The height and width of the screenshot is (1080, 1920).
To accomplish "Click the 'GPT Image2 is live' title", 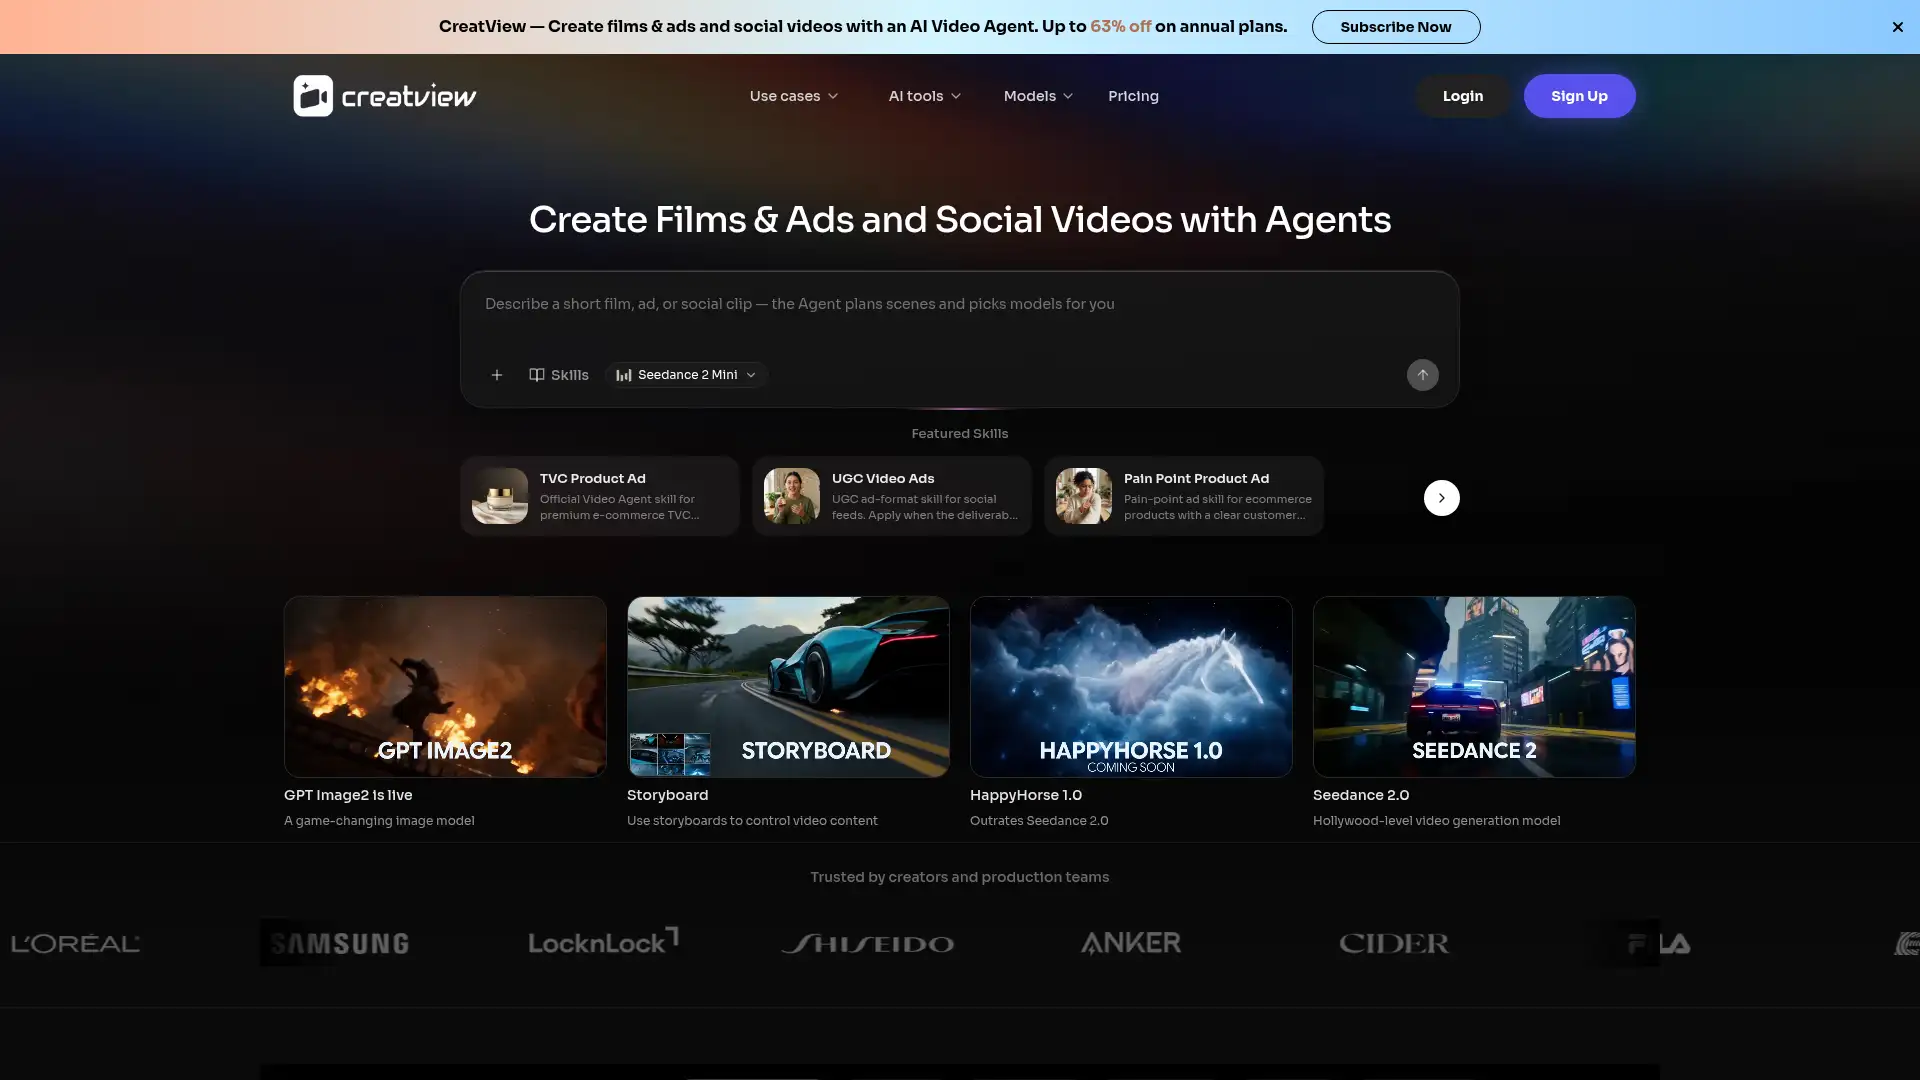I will point(348,795).
